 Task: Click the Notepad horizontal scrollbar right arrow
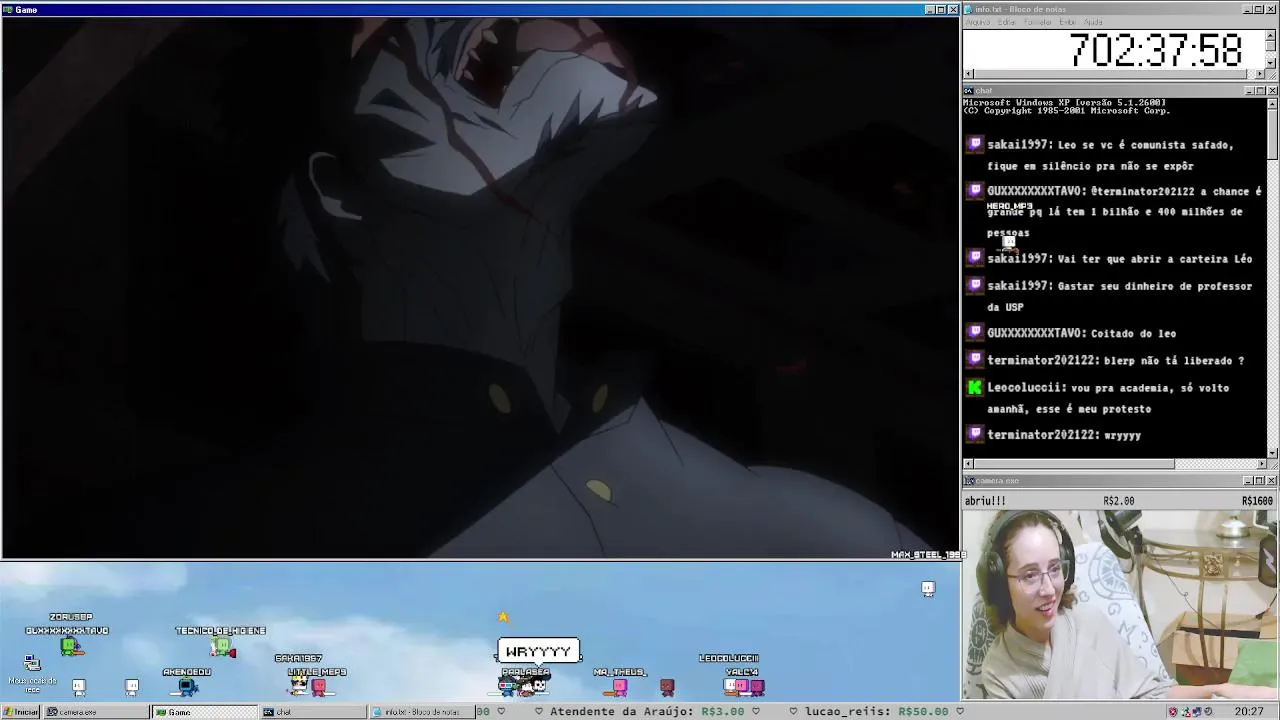pyautogui.click(x=1260, y=74)
